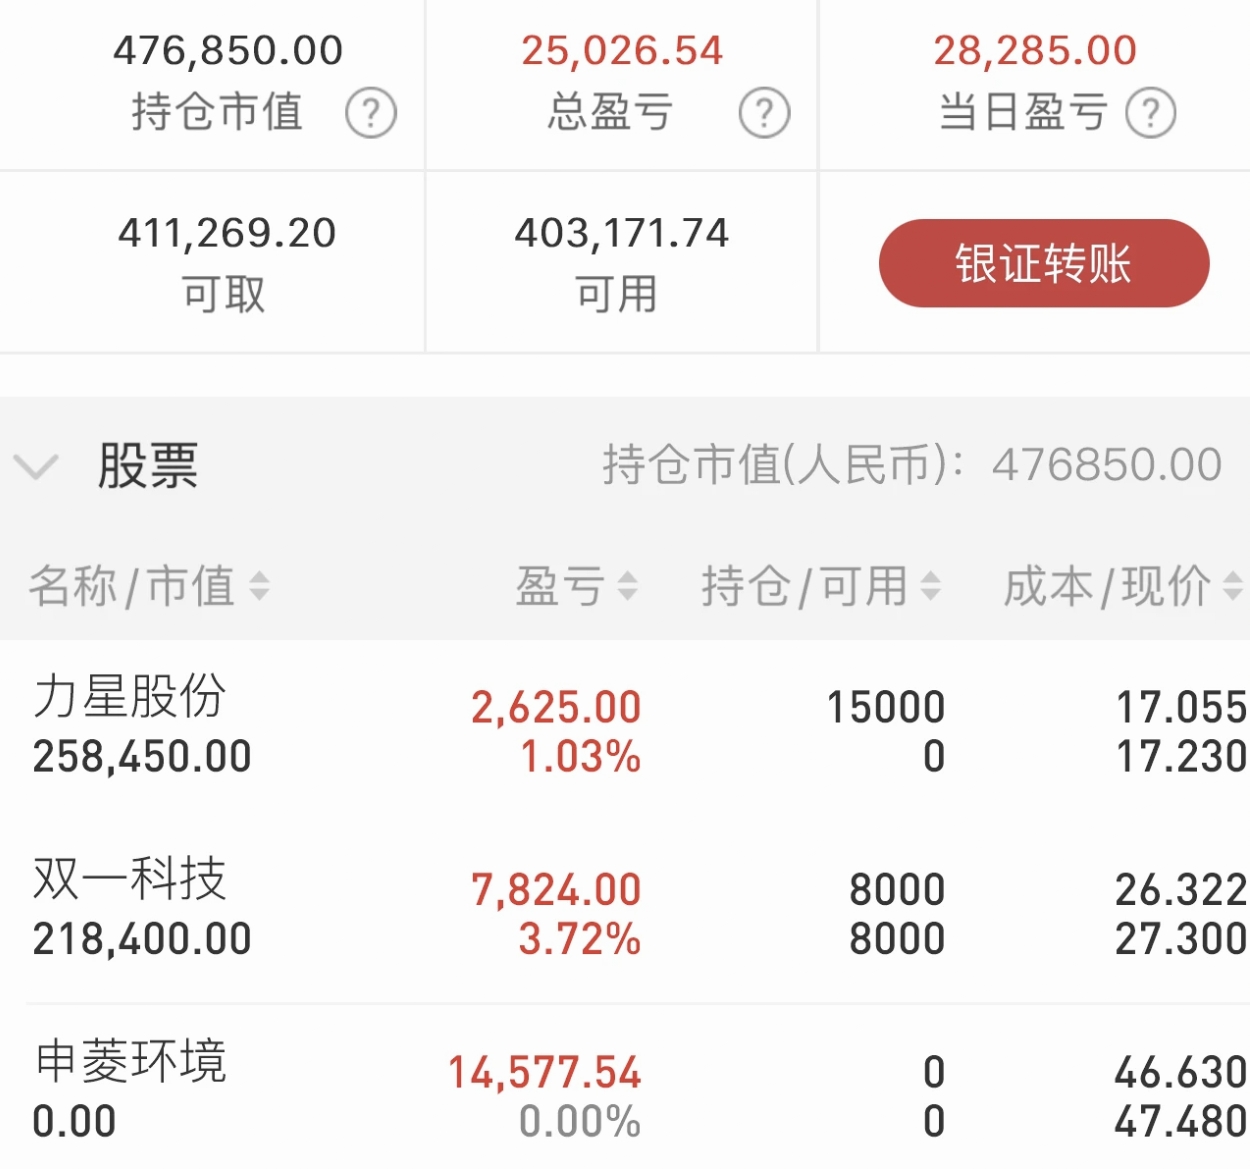Tap the 可用 amount 403,171.74
Screen dimensions: 1250x1169
click(x=622, y=233)
